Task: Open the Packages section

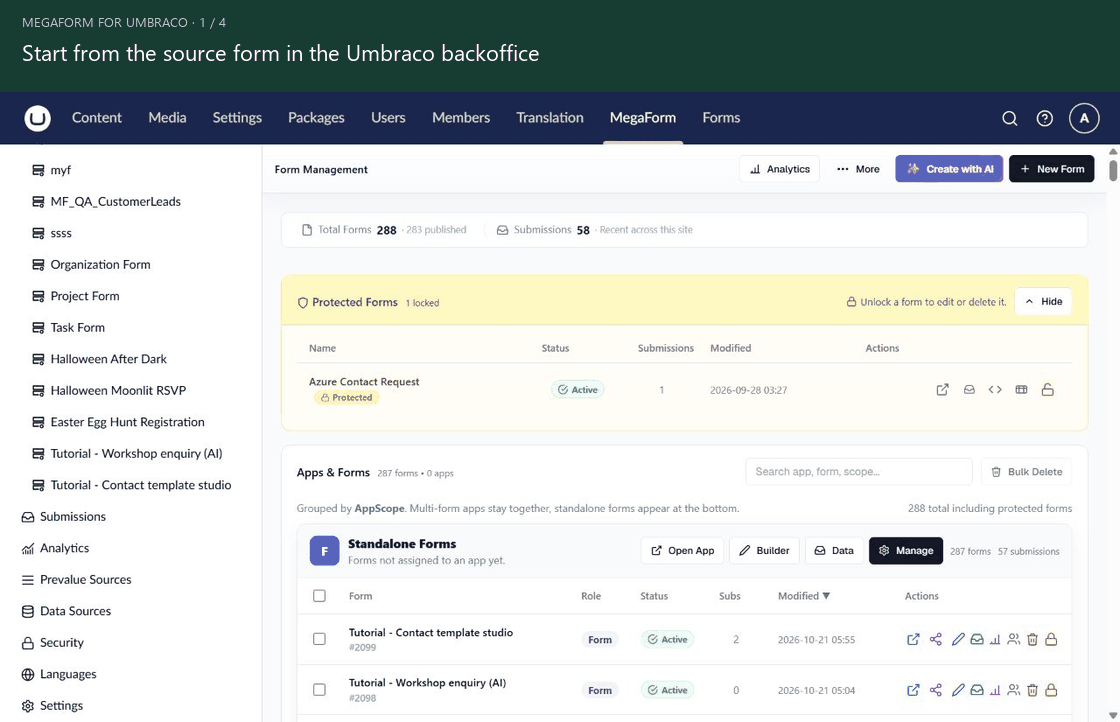Action: (x=316, y=118)
